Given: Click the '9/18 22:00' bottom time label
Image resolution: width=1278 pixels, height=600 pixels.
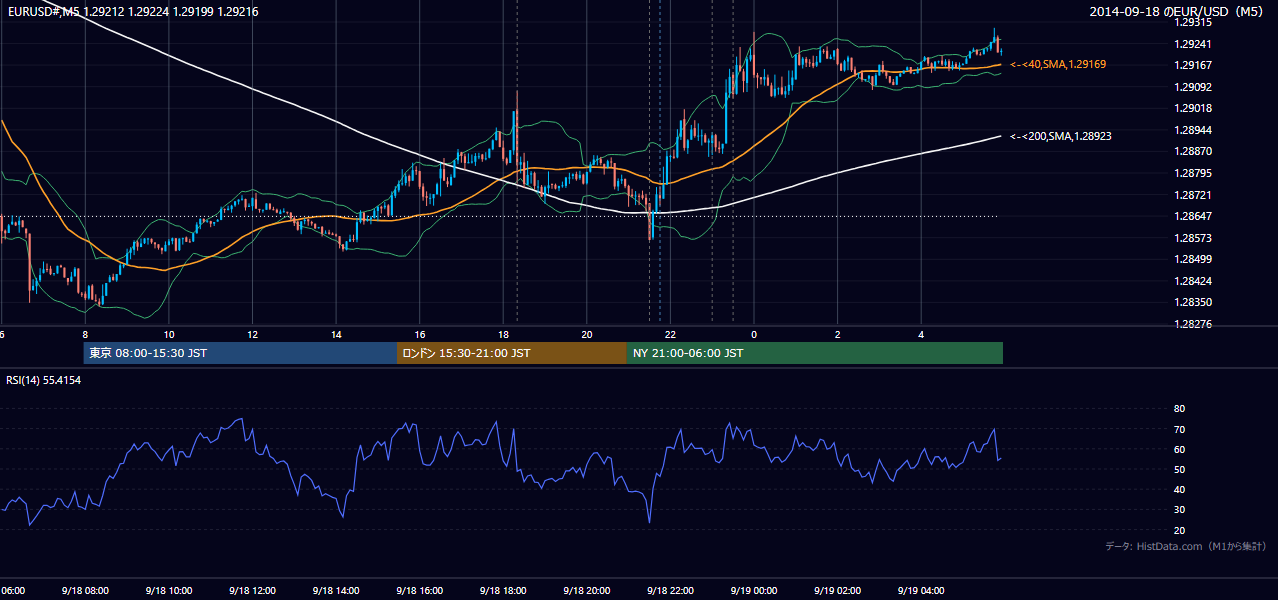Looking at the screenshot, I should [x=670, y=590].
